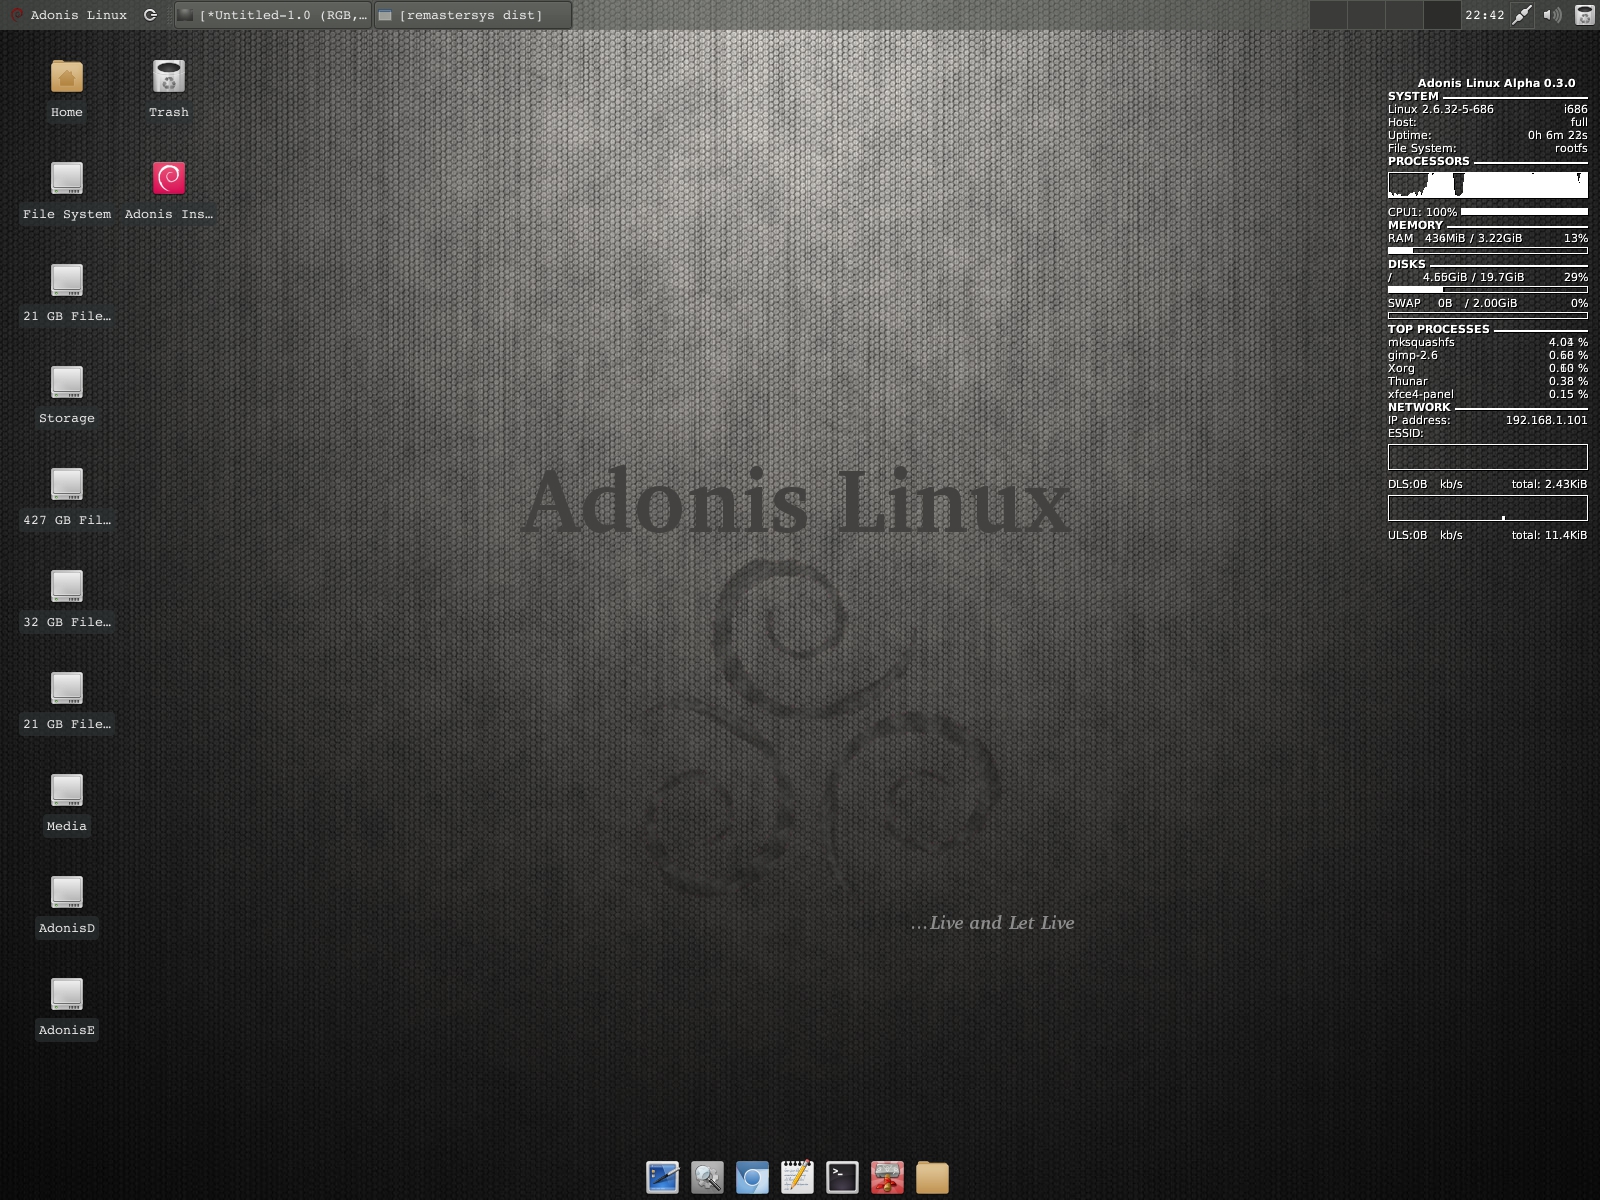
Task: Launch Chromium browser from the dock
Action: tap(752, 1177)
